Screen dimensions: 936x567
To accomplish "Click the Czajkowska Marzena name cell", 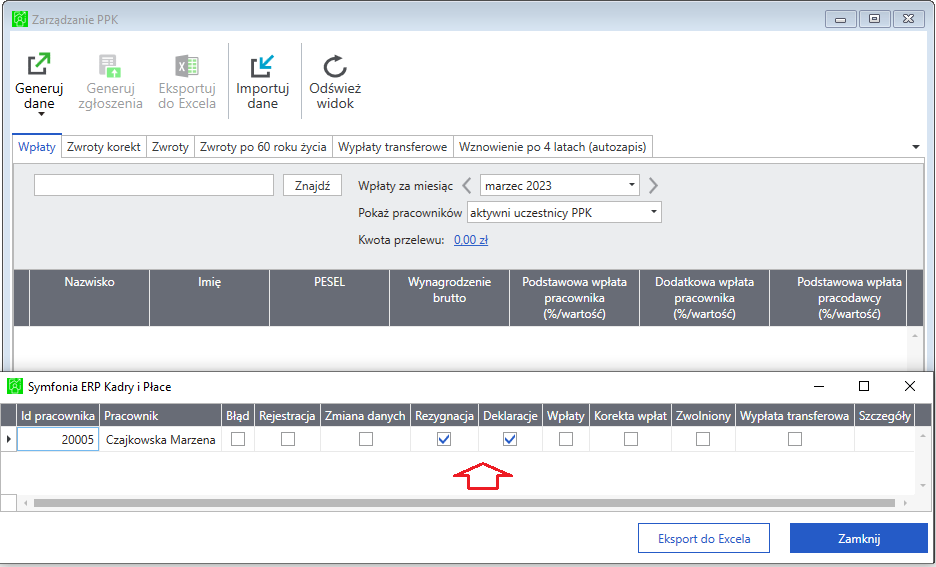I will [x=160, y=439].
